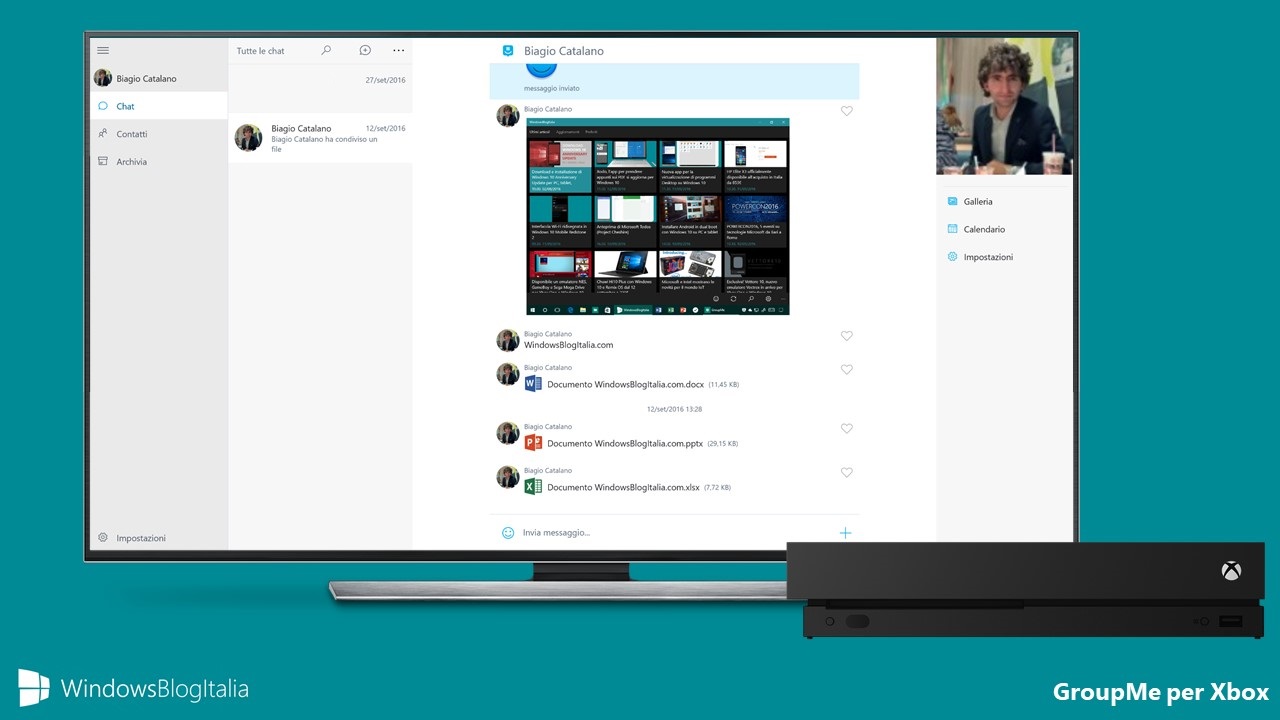This screenshot has height=720, width=1280.
Task: Like the xlsx document message
Action: pos(846,472)
